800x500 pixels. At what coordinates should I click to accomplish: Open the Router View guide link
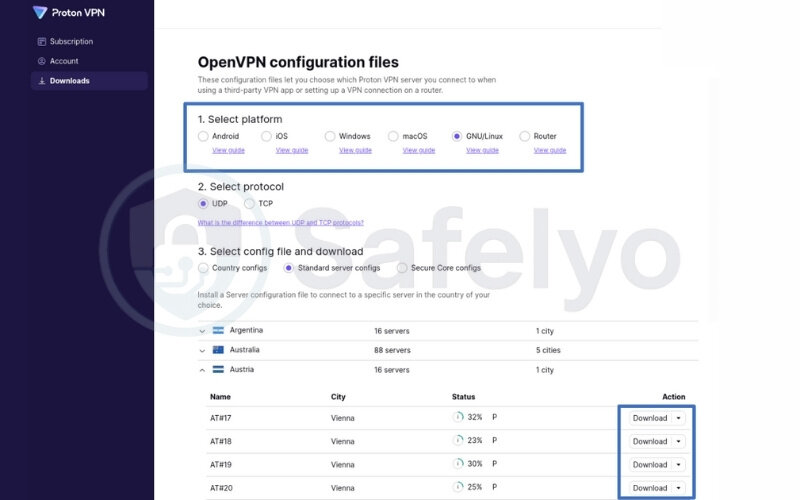[x=550, y=151]
